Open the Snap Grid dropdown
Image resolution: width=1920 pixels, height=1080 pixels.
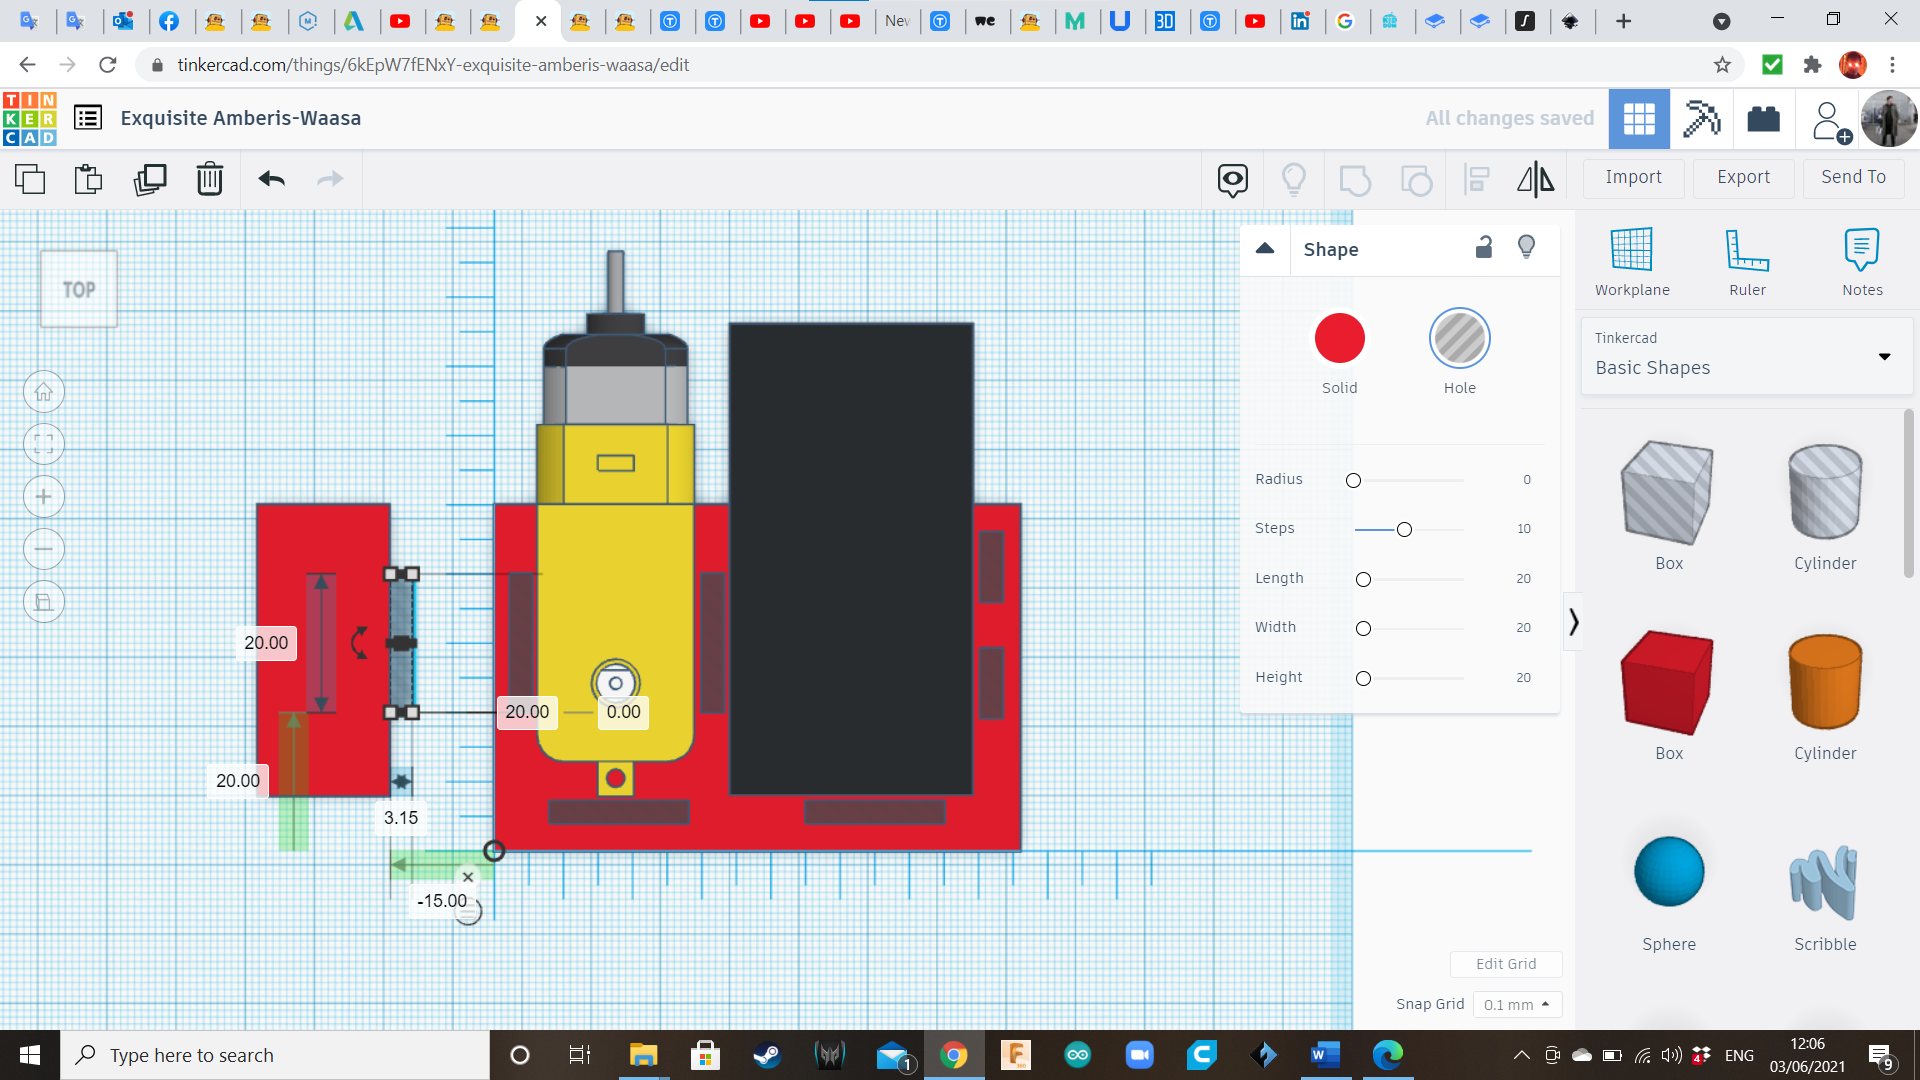1516,1004
